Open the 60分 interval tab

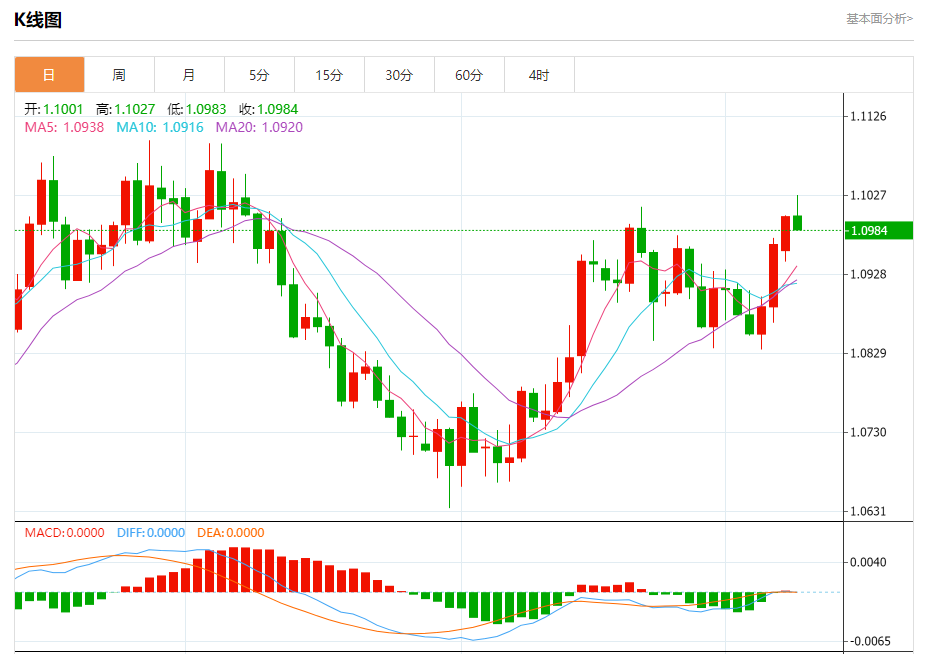tap(469, 75)
